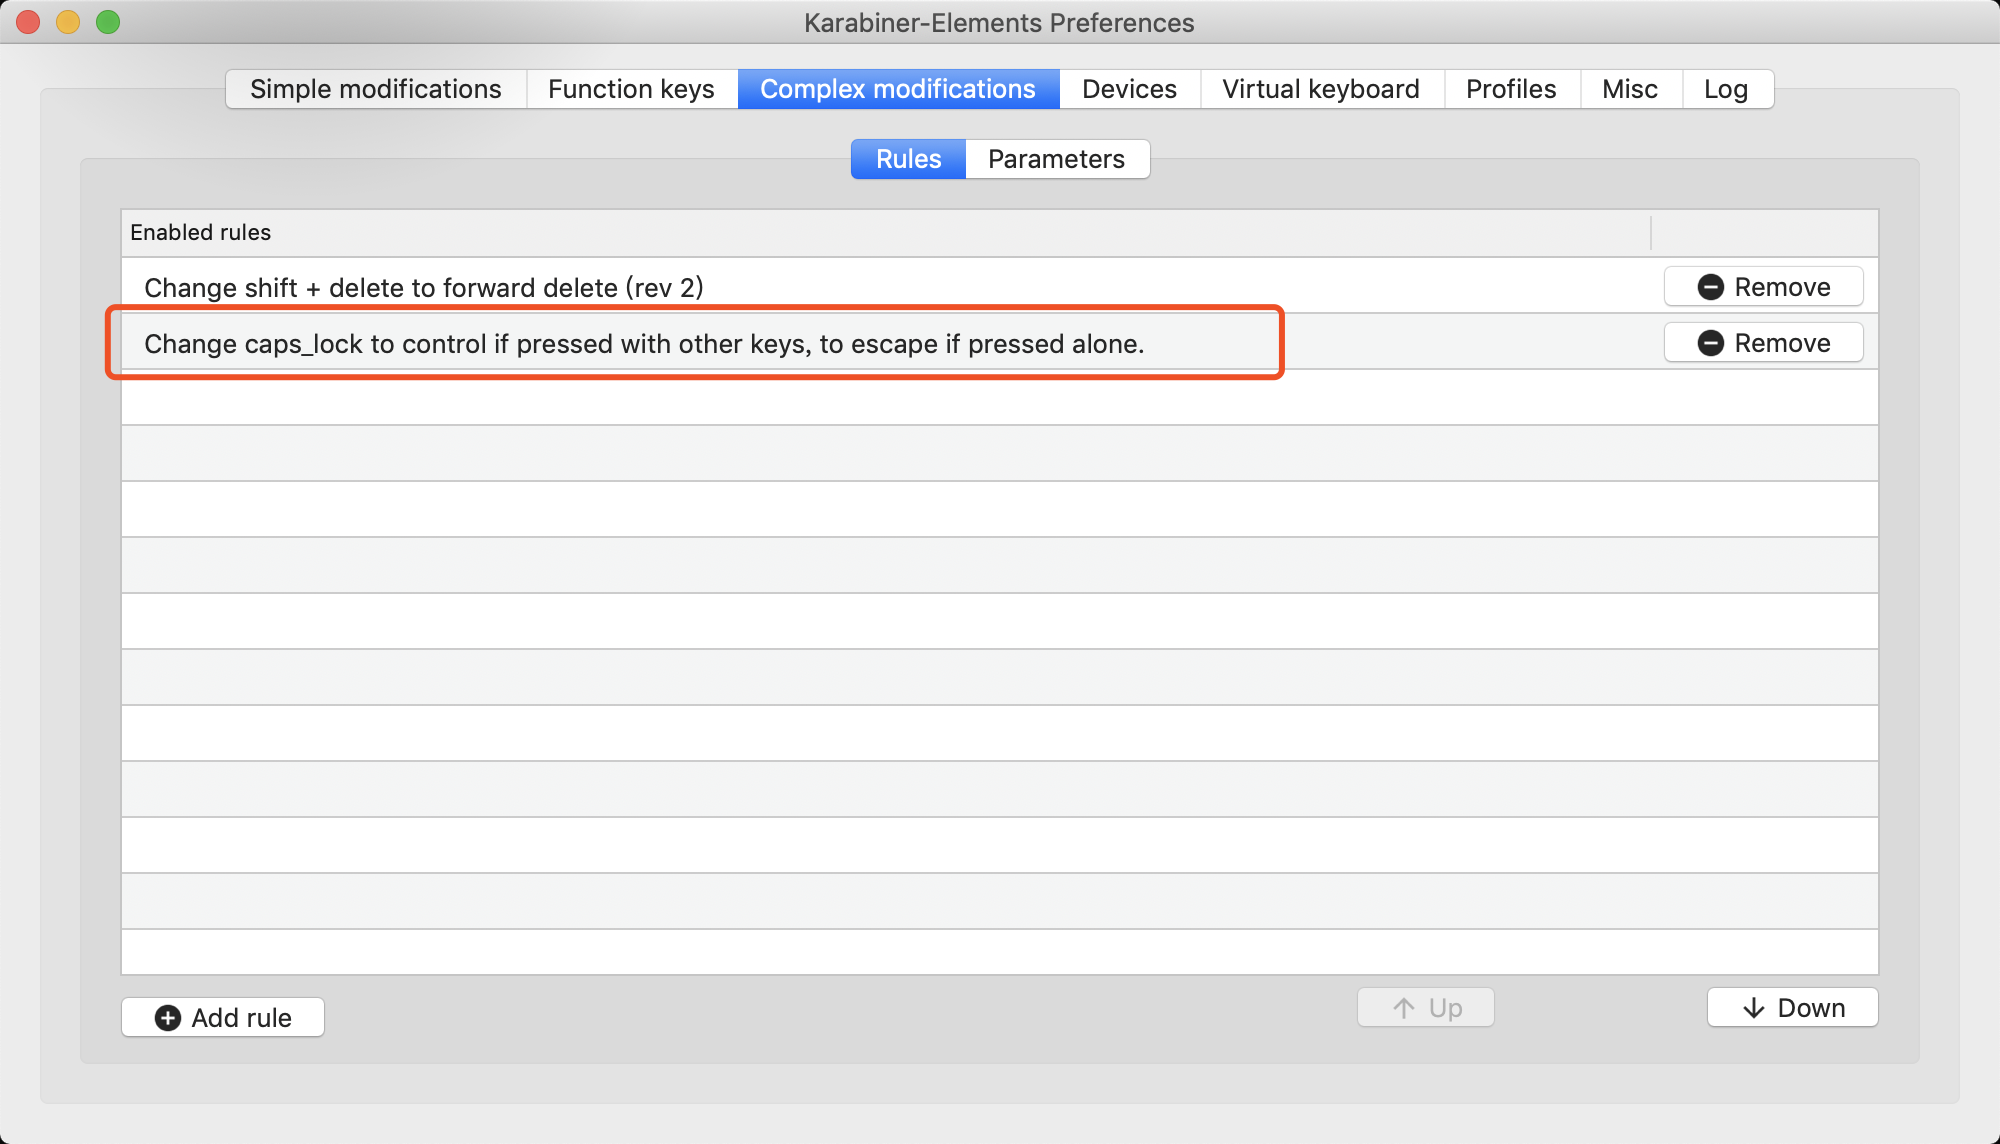The width and height of the screenshot is (2000, 1144).
Task: Click the minus icon on first Remove button
Action: coord(1710,287)
